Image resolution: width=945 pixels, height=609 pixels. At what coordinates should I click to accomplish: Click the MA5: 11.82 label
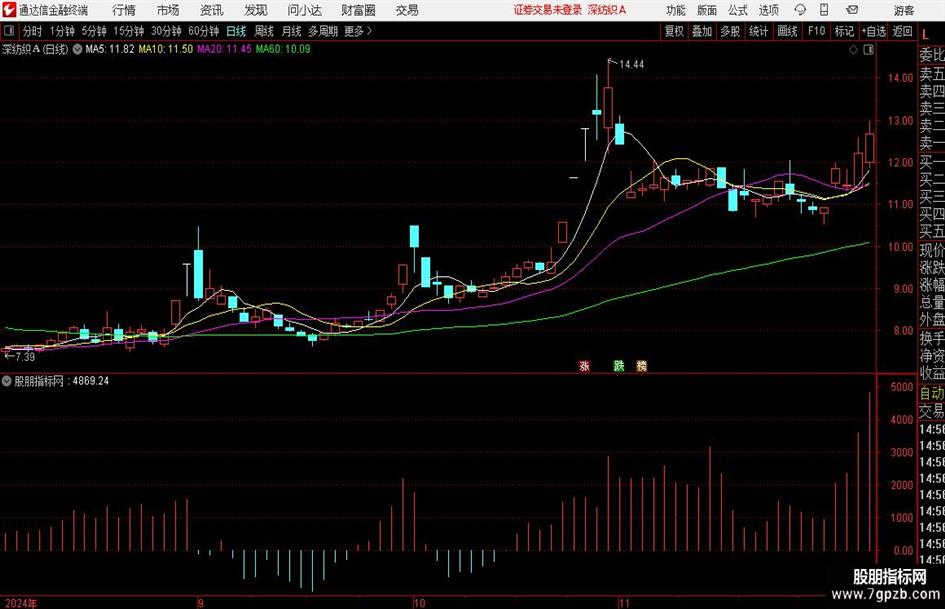click(x=110, y=49)
